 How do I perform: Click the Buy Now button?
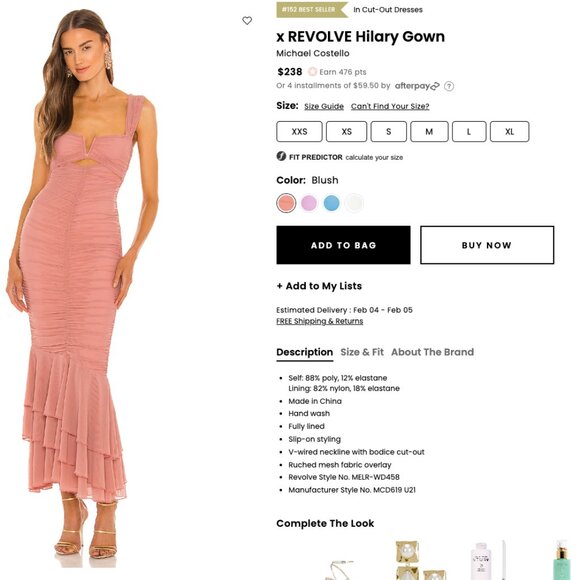click(487, 245)
